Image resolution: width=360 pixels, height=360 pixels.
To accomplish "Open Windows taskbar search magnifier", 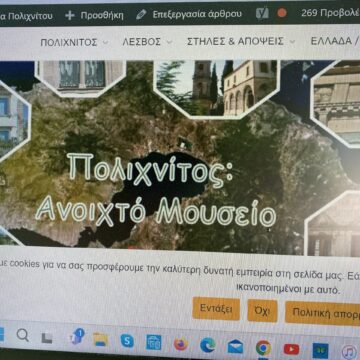I will point(22,335).
